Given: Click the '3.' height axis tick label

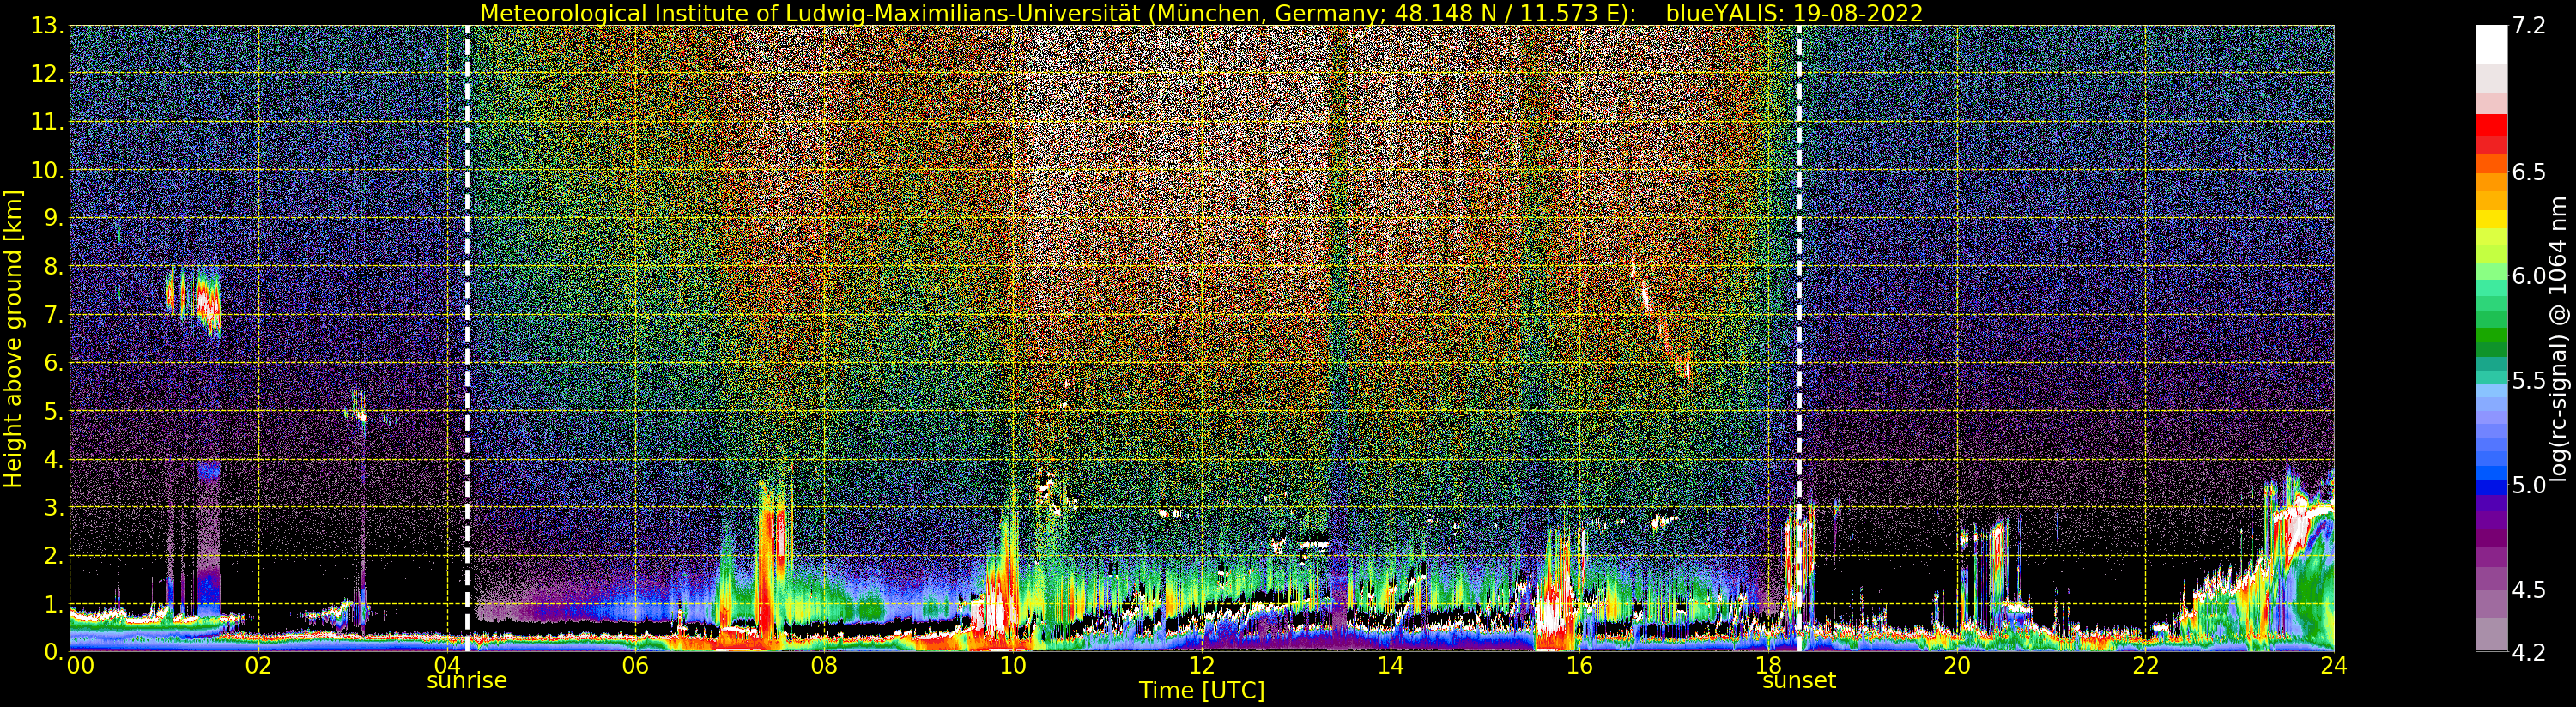Looking at the screenshot, I should coord(54,507).
